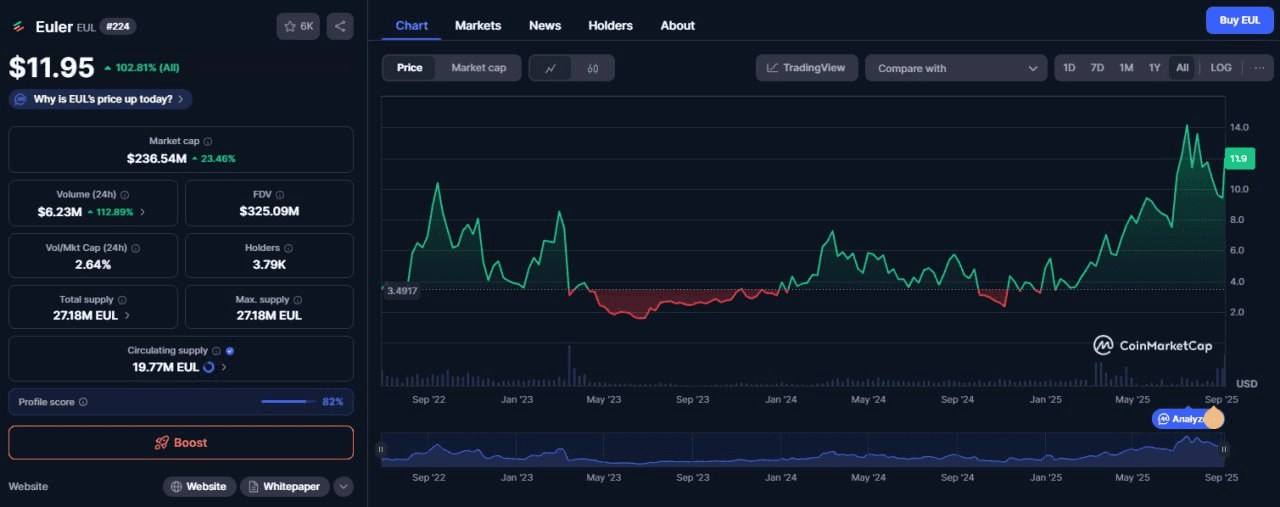Screen dimensions: 1280x507
Task: Click the verified badge by Circulating supply
Action: tap(230, 351)
